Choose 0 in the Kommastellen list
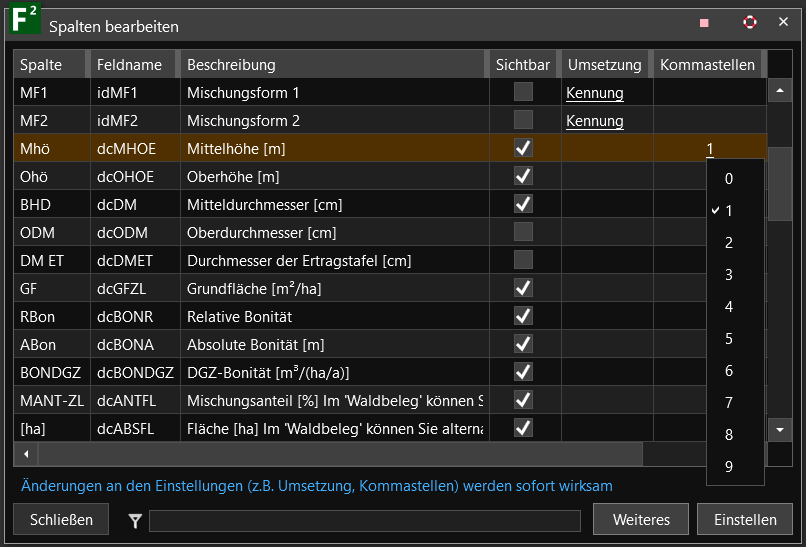The width and height of the screenshot is (806, 547). coord(729,179)
